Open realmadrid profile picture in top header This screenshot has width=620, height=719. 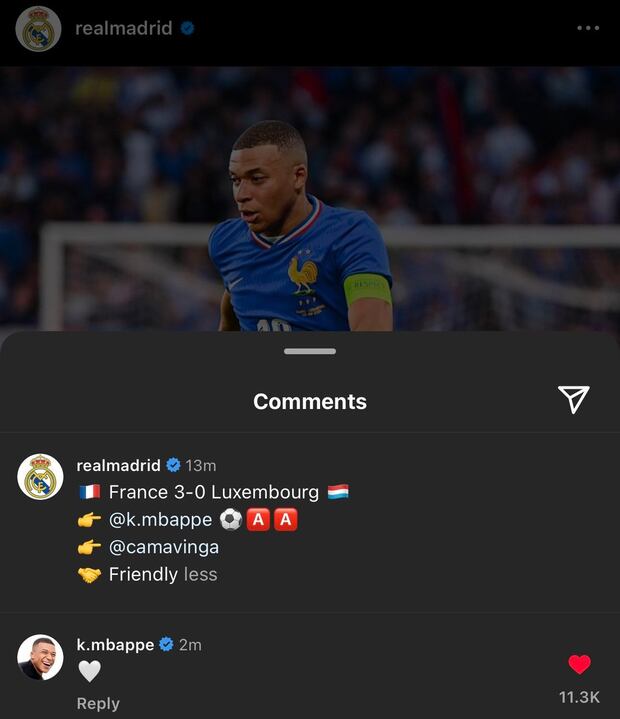coord(39,28)
